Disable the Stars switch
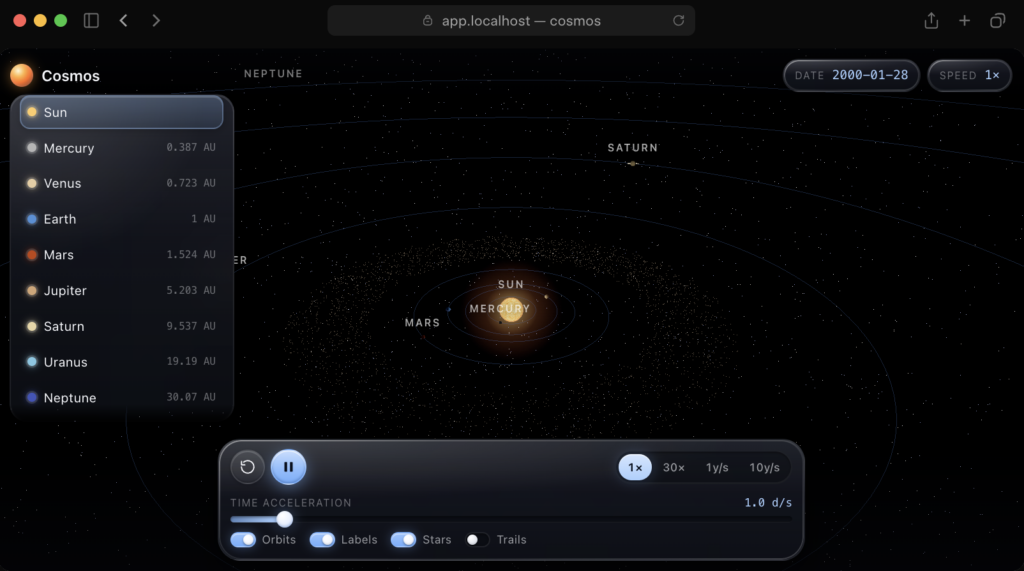This screenshot has width=1024, height=571. pyautogui.click(x=403, y=540)
